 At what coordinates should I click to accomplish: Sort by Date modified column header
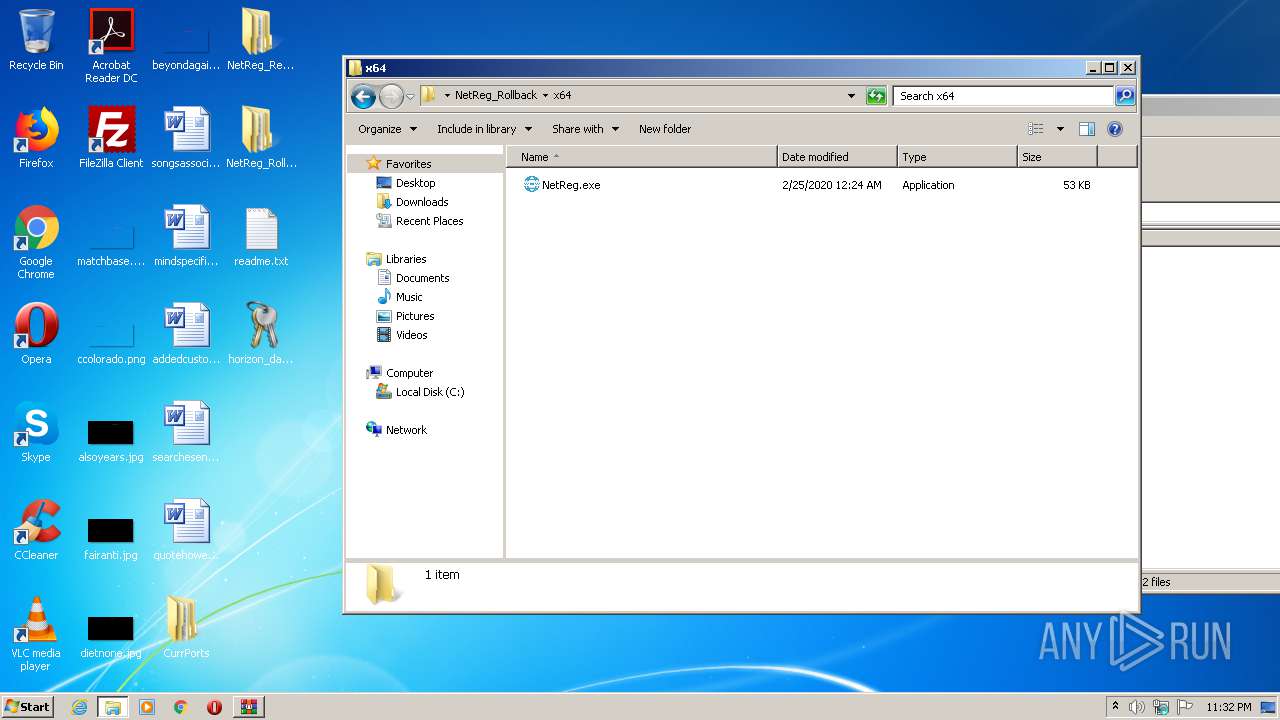point(837,157)
